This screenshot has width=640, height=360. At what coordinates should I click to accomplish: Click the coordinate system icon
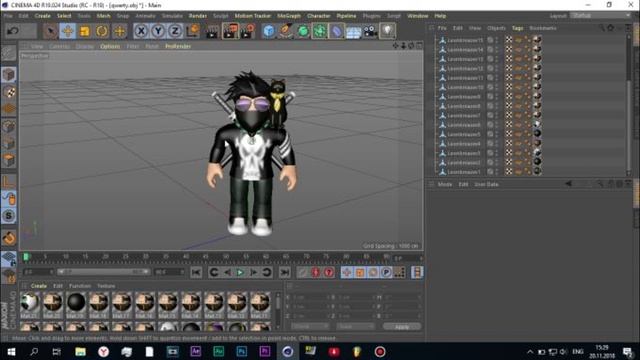click(x=193, y=31)
